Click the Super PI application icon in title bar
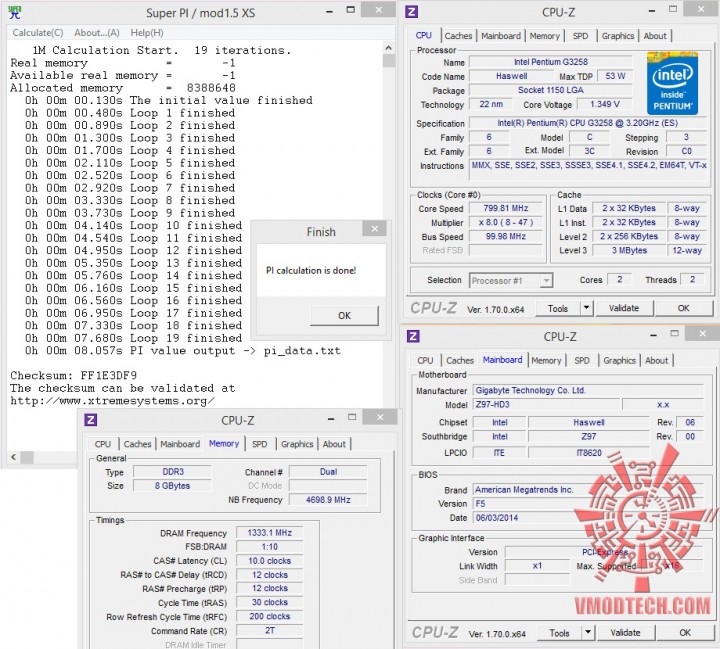Screen dimensions: 720x649 [15, 12]
